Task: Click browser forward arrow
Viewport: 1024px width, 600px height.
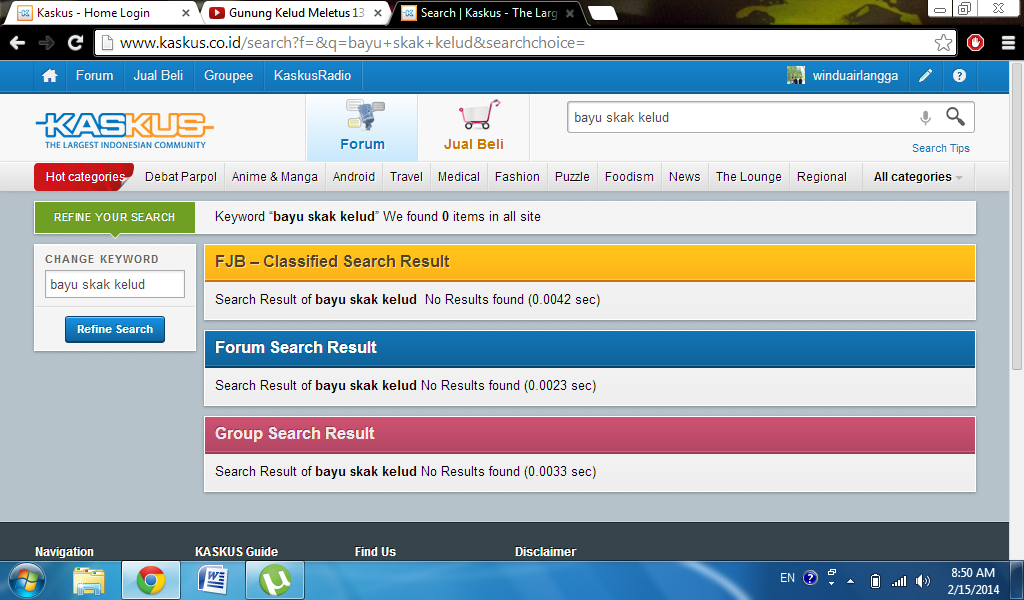Action: [x=46, y=43]
